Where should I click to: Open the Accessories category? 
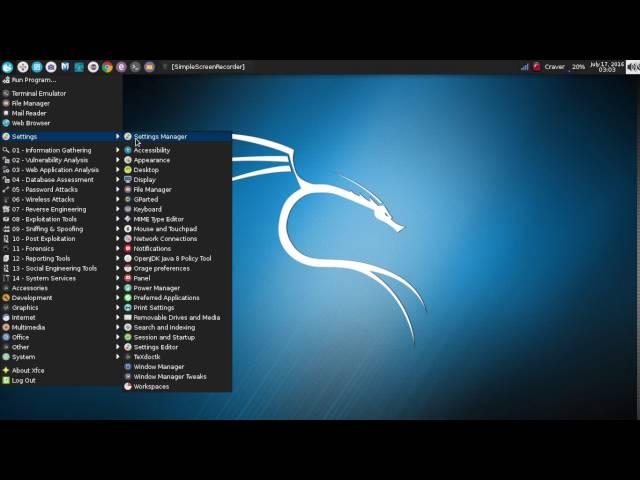pos(61,288)
